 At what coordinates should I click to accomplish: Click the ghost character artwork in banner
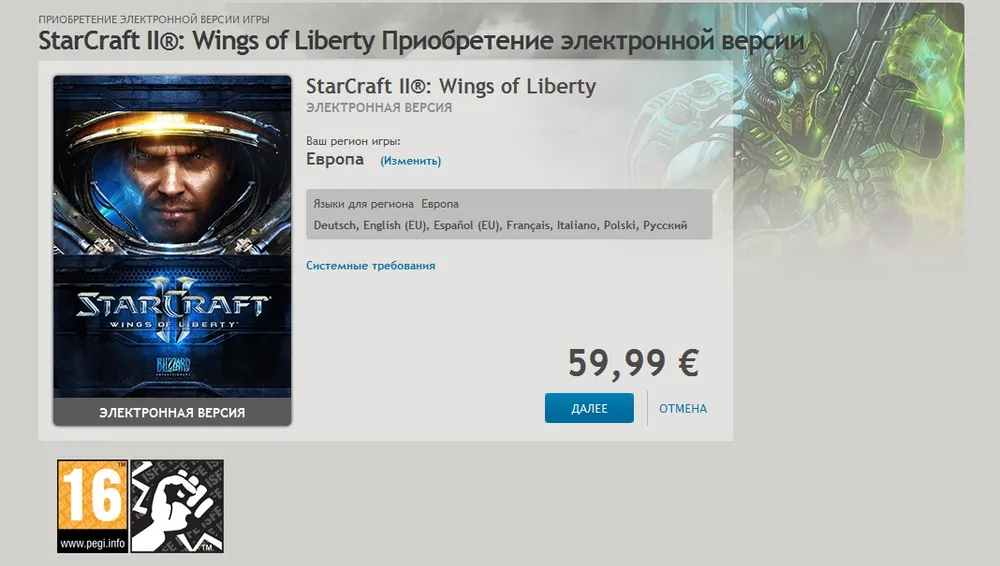coord(848,128)
